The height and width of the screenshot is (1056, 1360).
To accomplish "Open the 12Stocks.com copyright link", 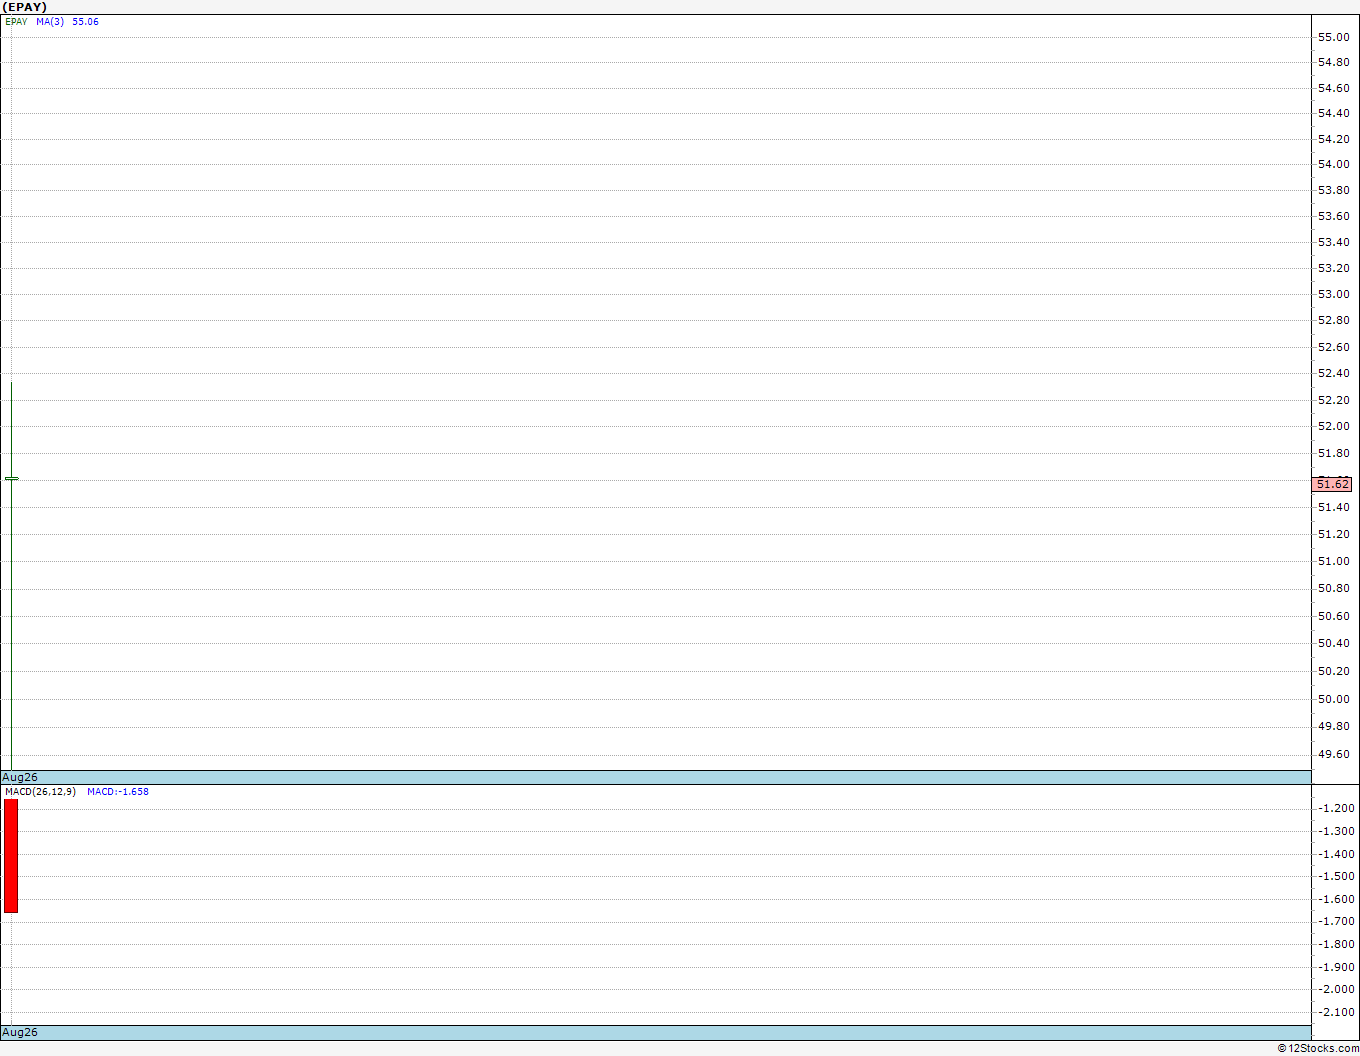I will click(1318, 1048).
